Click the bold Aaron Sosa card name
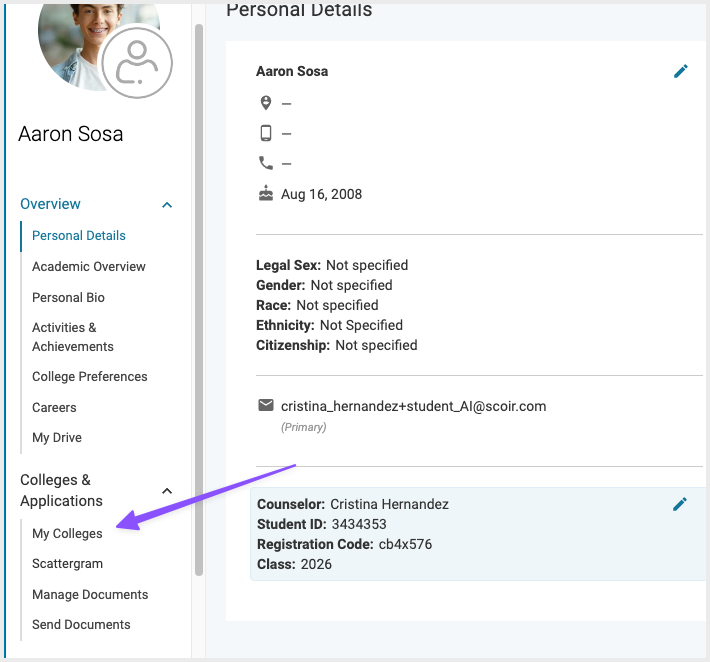 [292, 72]
